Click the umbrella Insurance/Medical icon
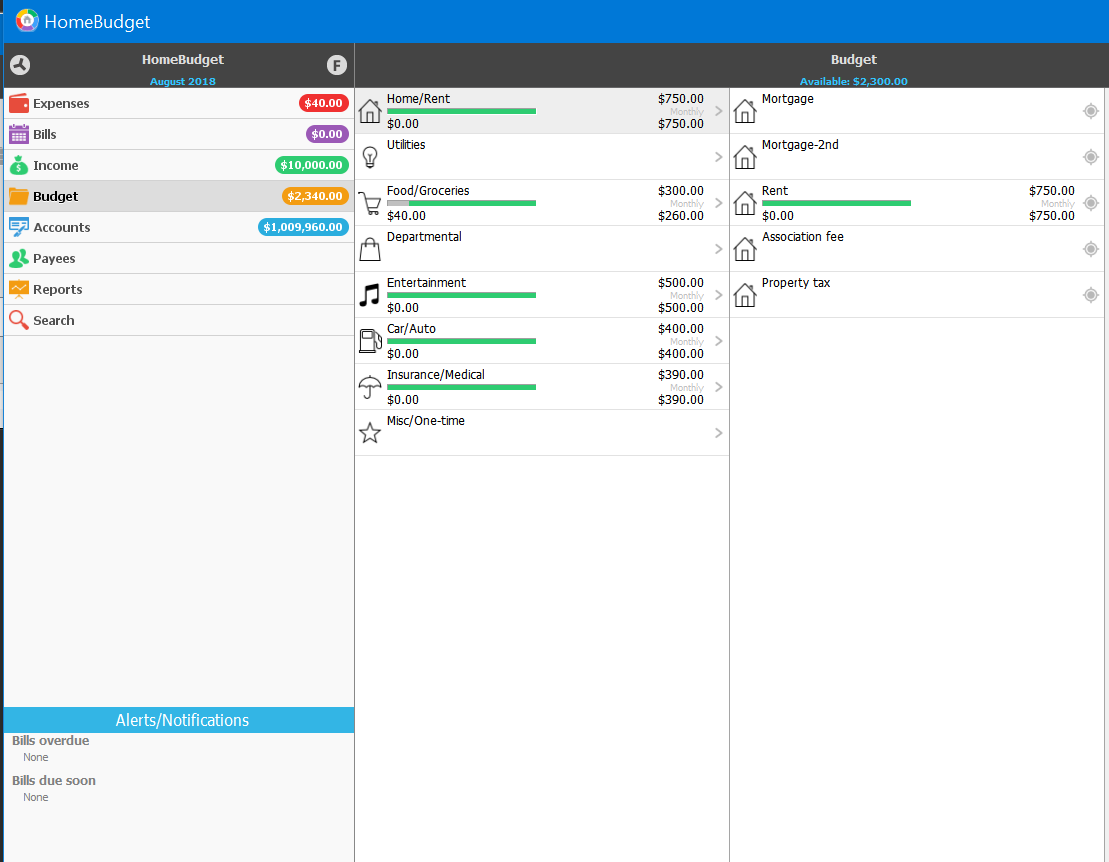 [x=370, y=387]
